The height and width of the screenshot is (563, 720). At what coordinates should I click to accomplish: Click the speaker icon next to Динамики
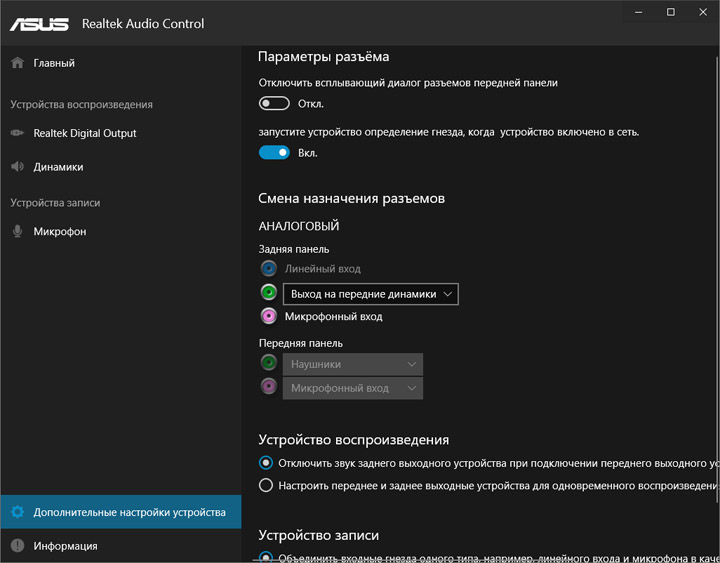pyautogui.click(x=17, y=166)
